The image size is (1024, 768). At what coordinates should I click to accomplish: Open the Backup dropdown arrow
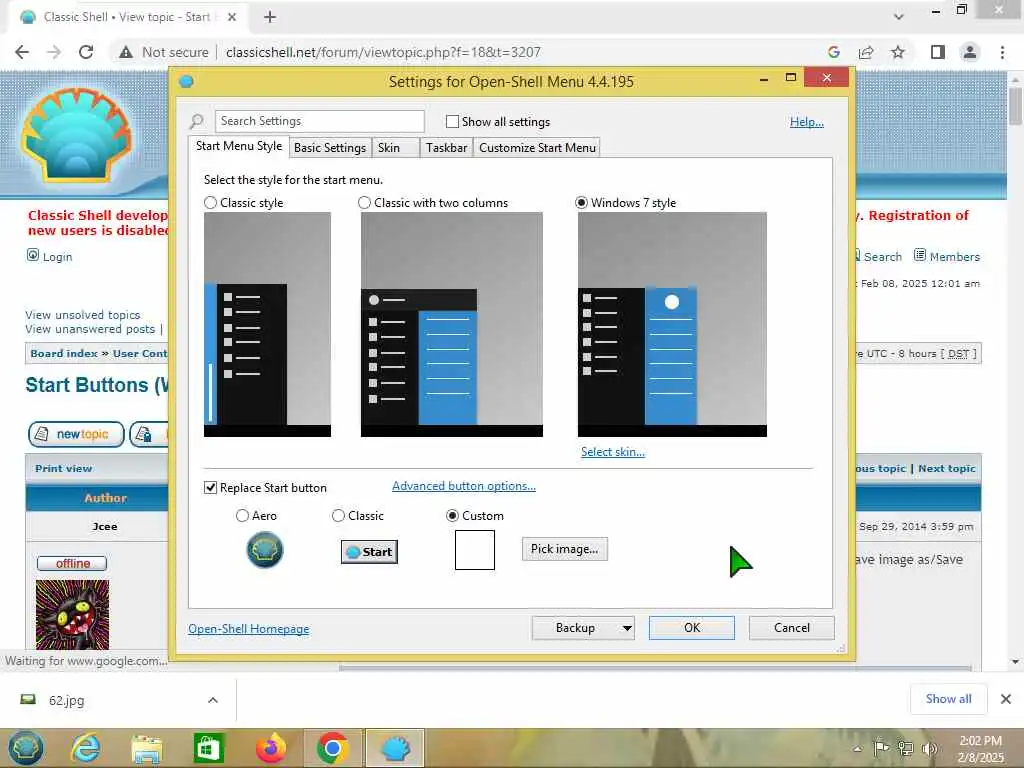tap(626, 628)
